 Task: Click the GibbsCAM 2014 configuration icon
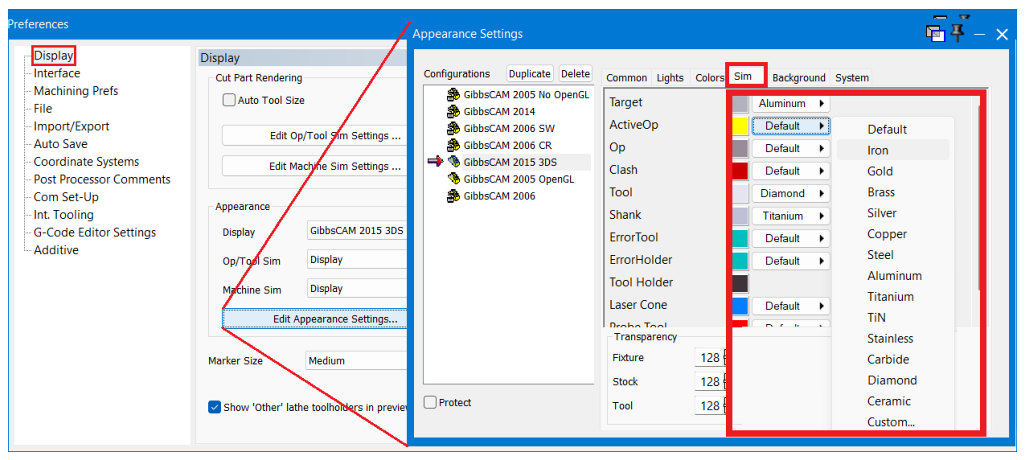453,112
